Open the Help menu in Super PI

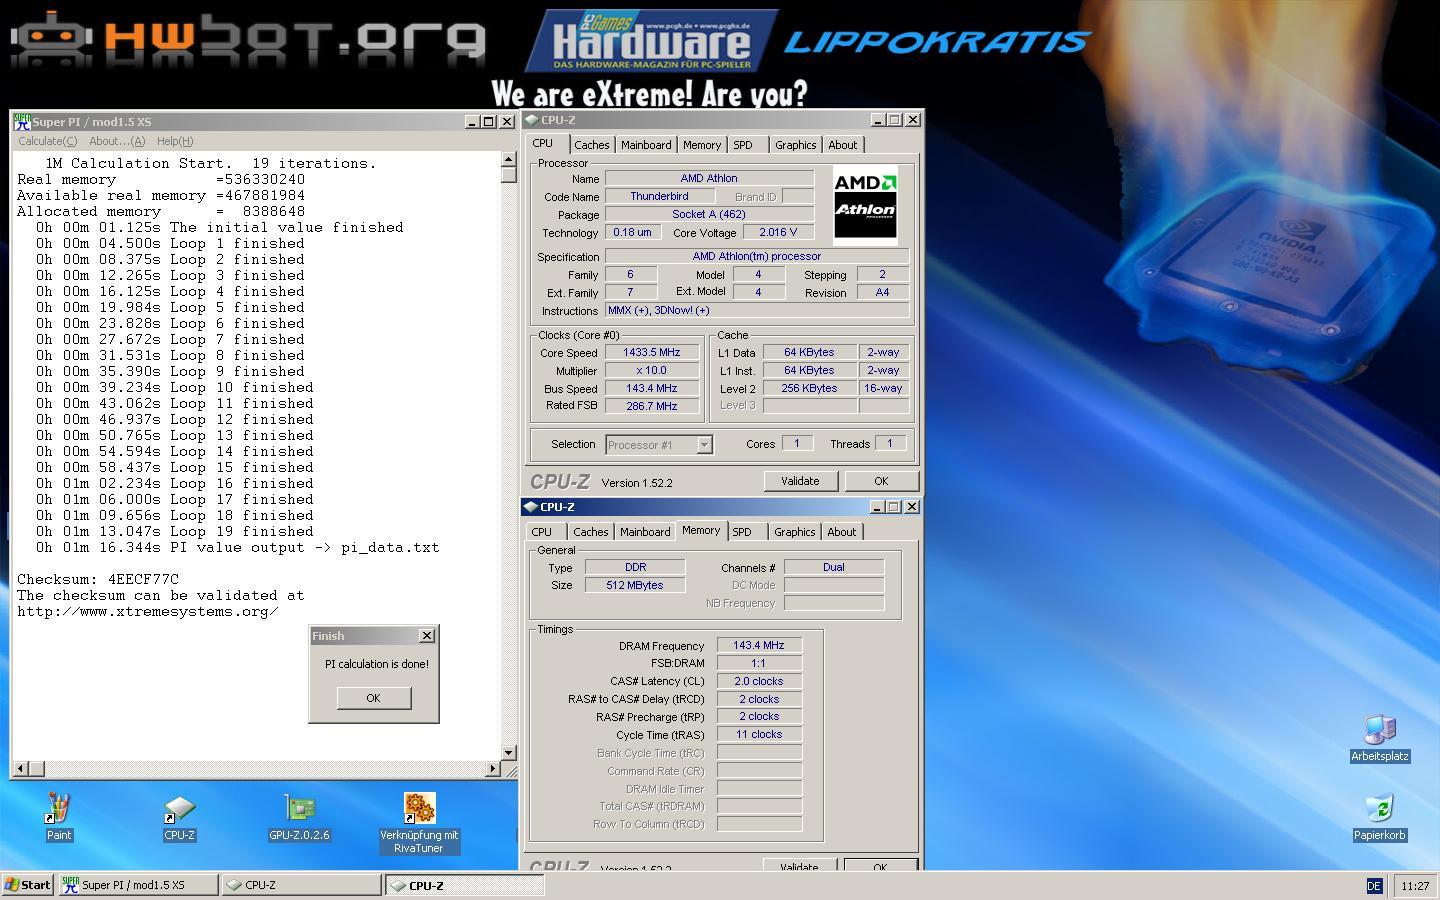coord(175,141)
